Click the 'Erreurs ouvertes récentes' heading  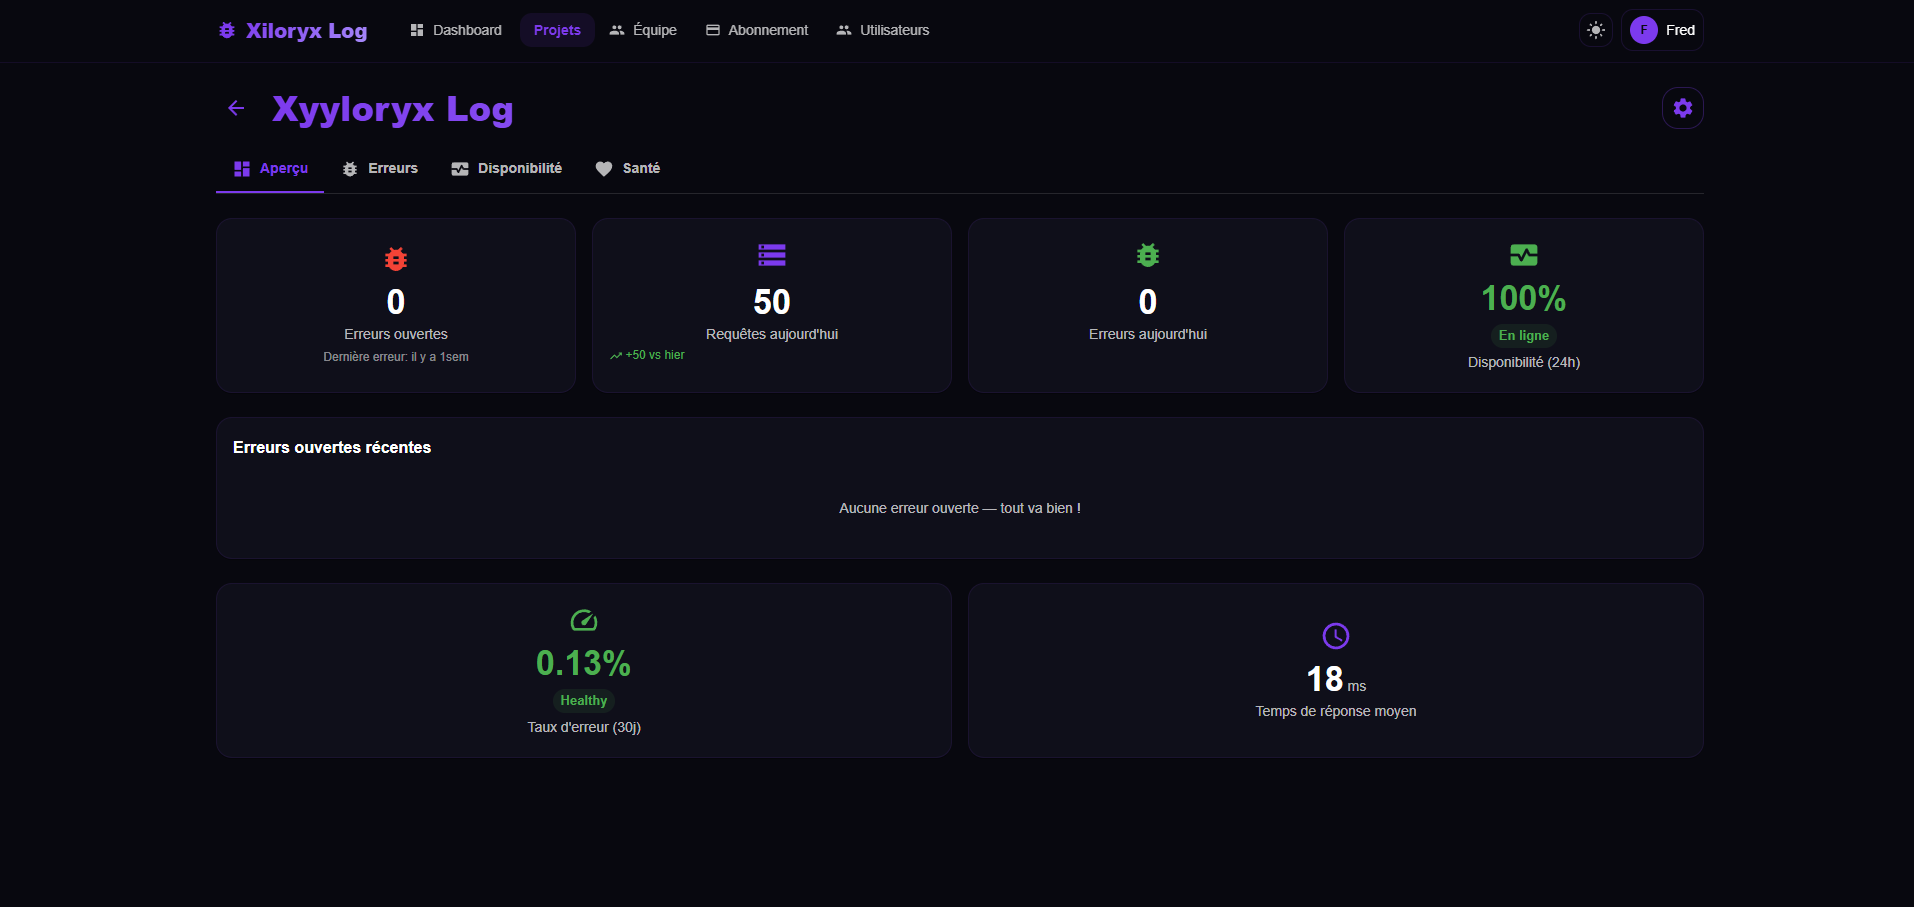[332, 448]
